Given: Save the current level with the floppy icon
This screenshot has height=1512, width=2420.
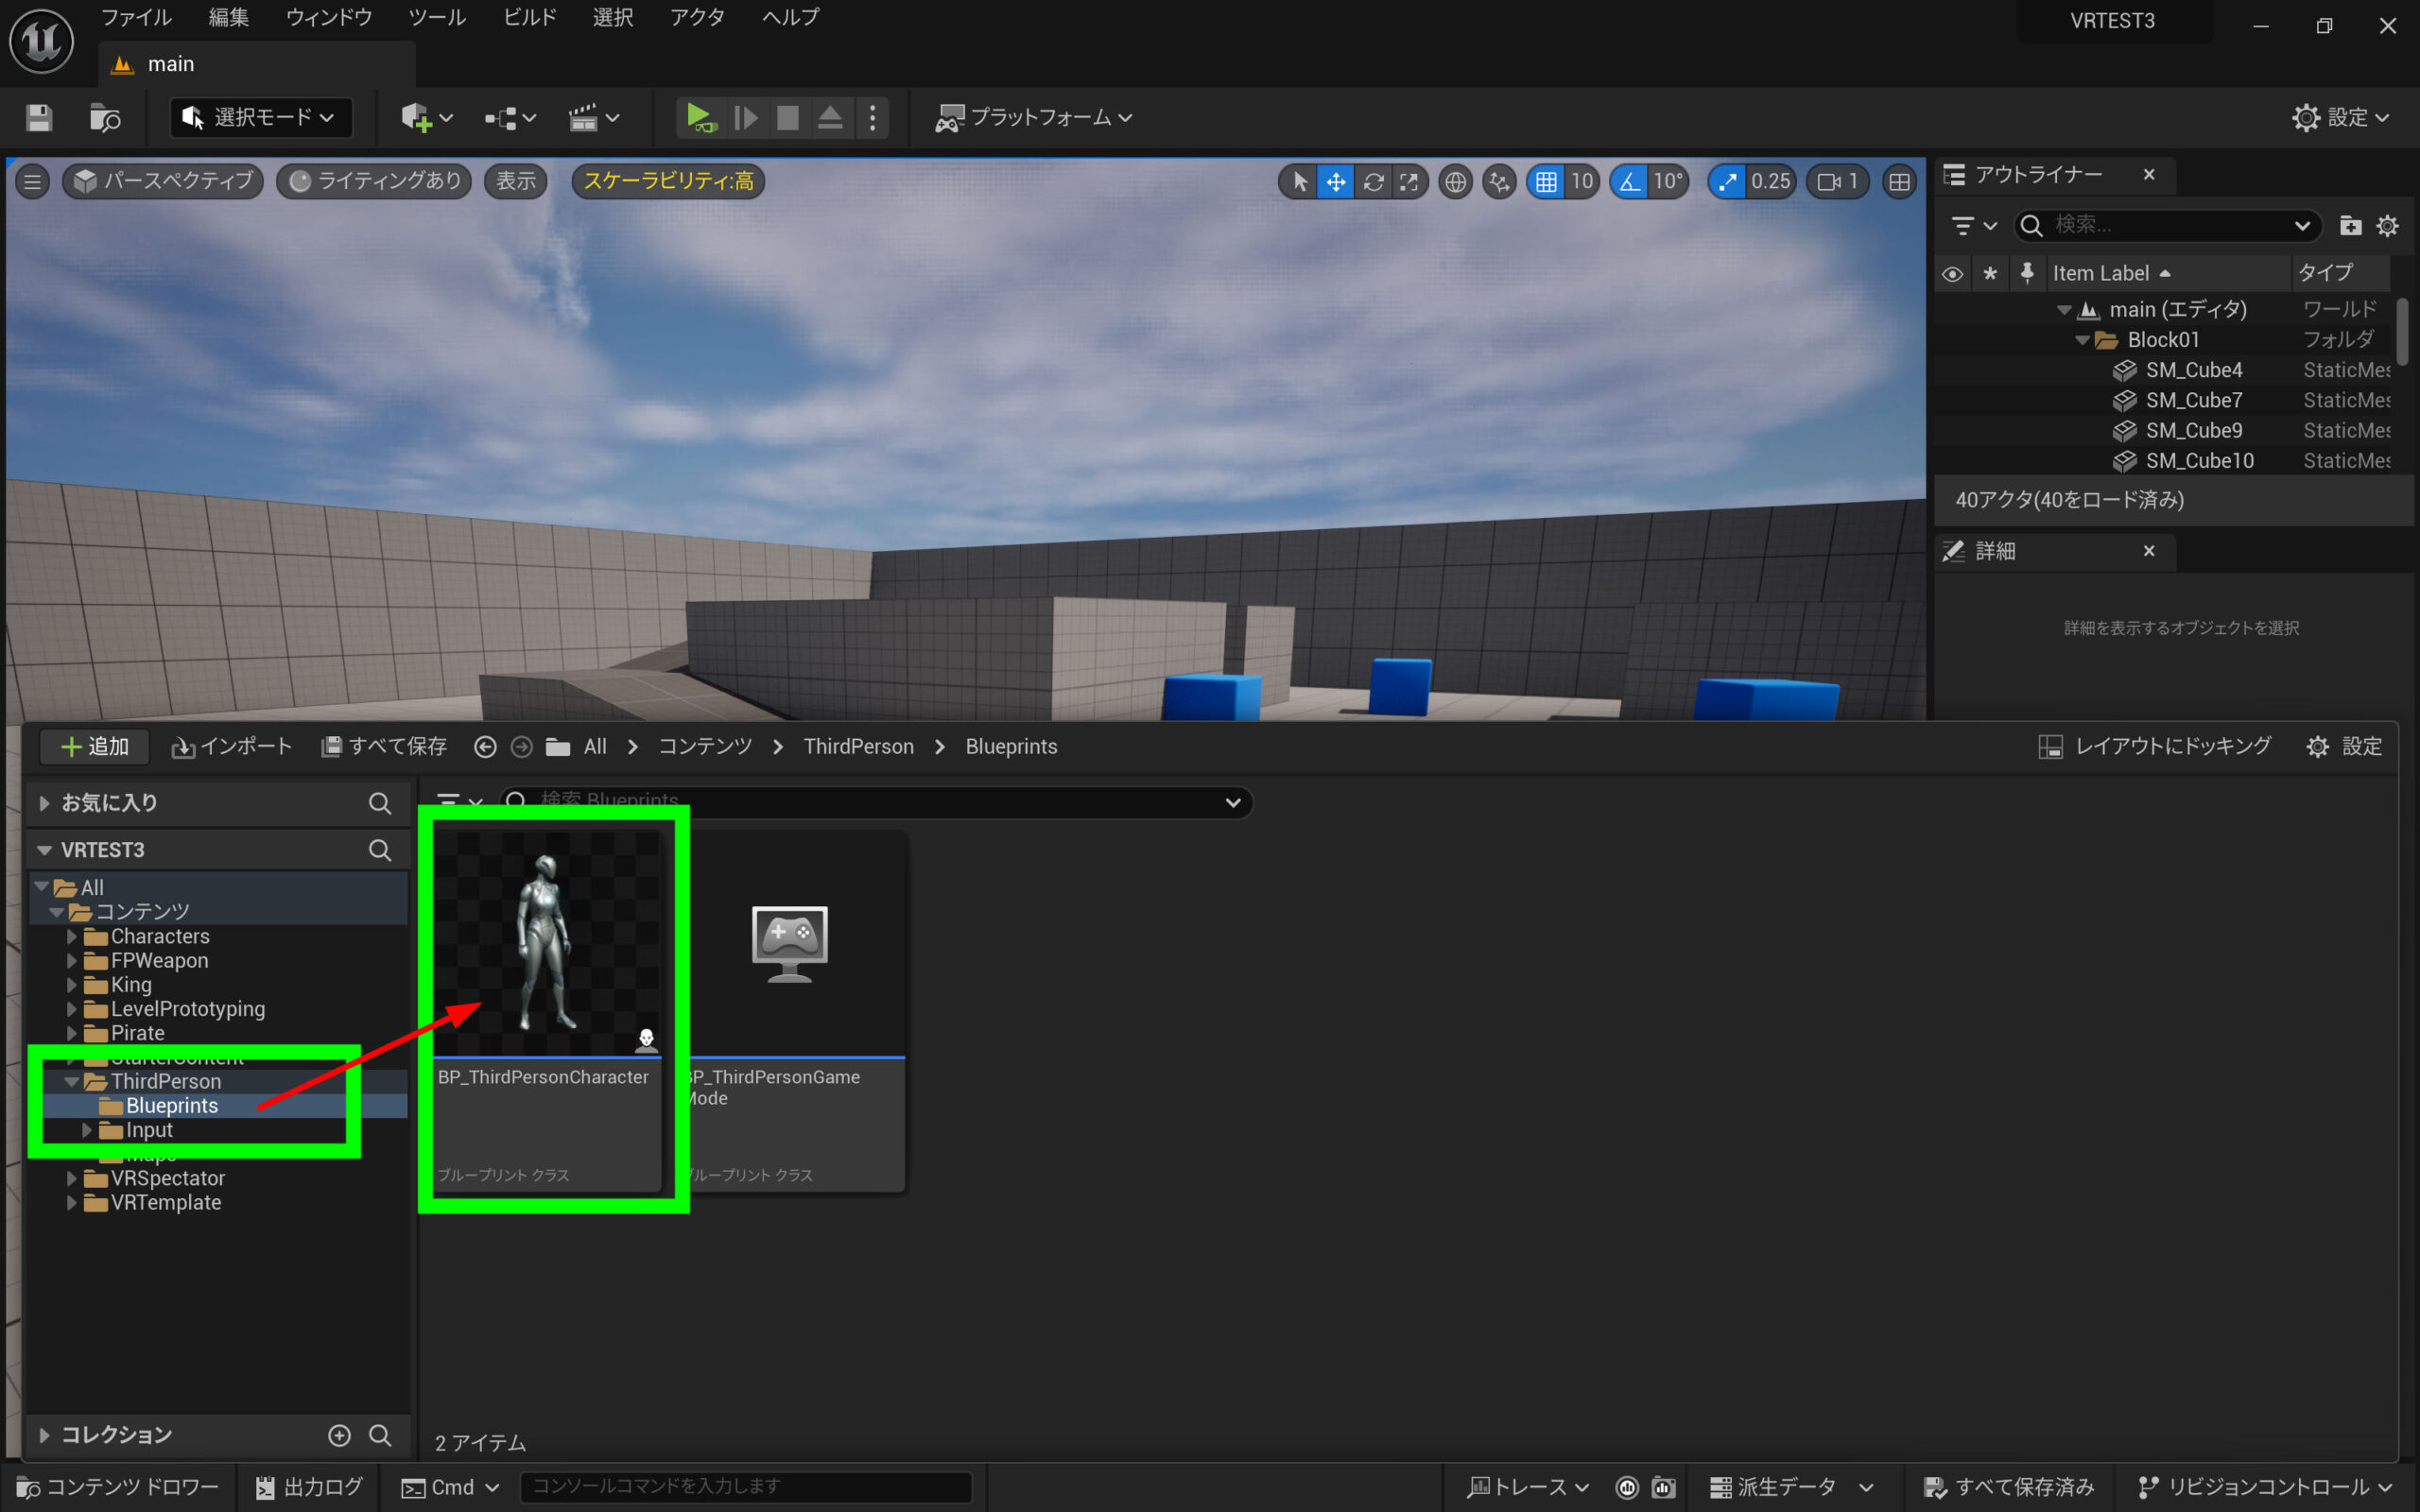Looking at the screenshot, I should pos(39,118).
